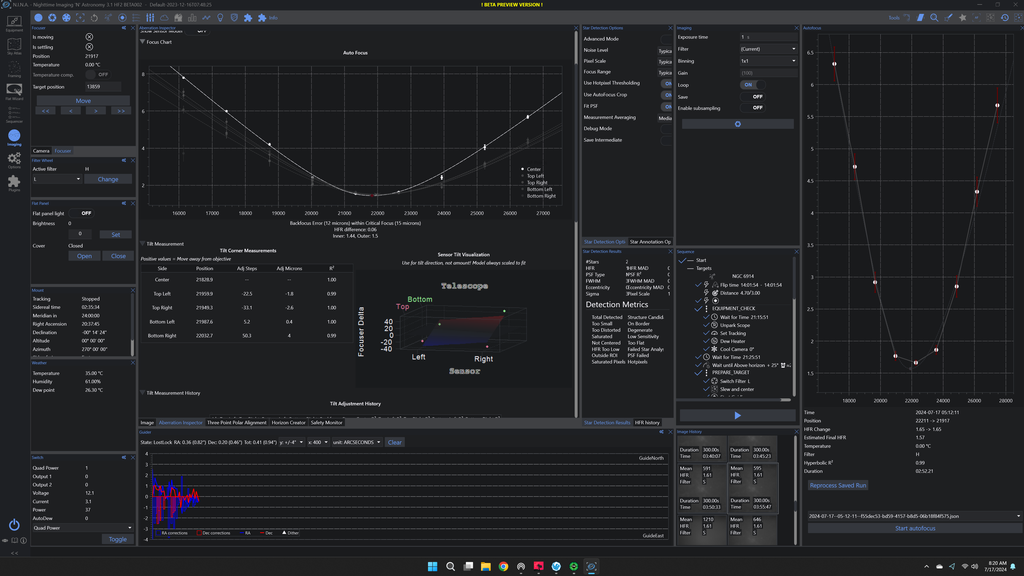Click Reprocess Saved Run
The height and width of the screenshot is (576, 1024).
pos(838,485)
